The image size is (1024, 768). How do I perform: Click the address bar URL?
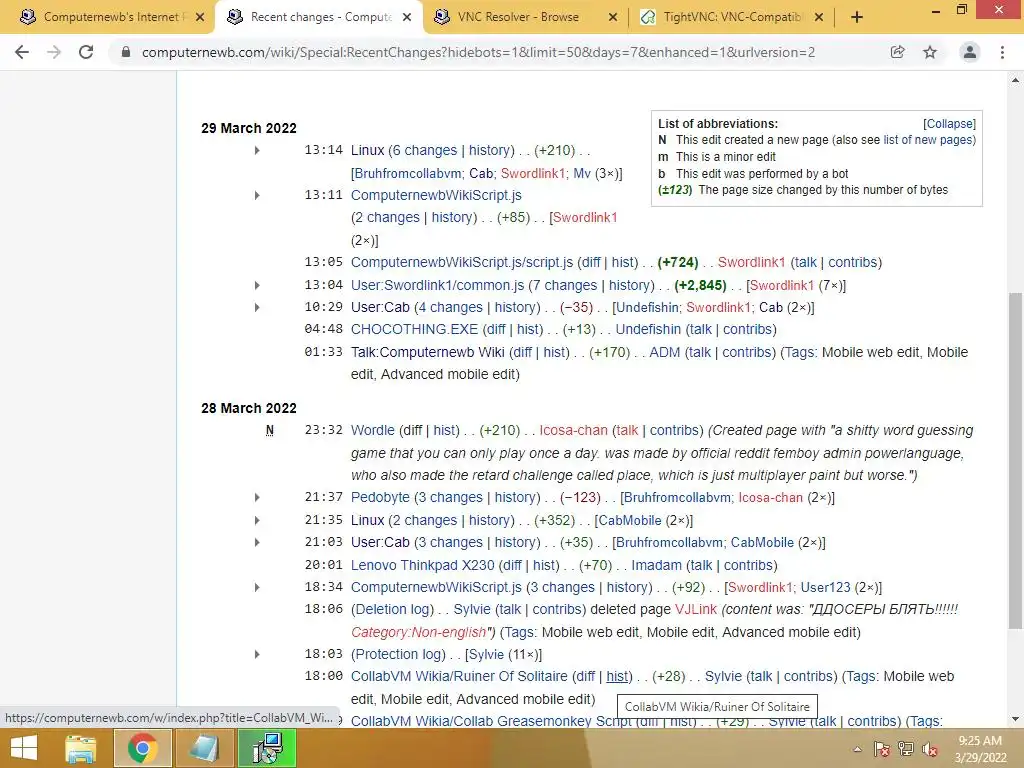(x=478, y=52)
